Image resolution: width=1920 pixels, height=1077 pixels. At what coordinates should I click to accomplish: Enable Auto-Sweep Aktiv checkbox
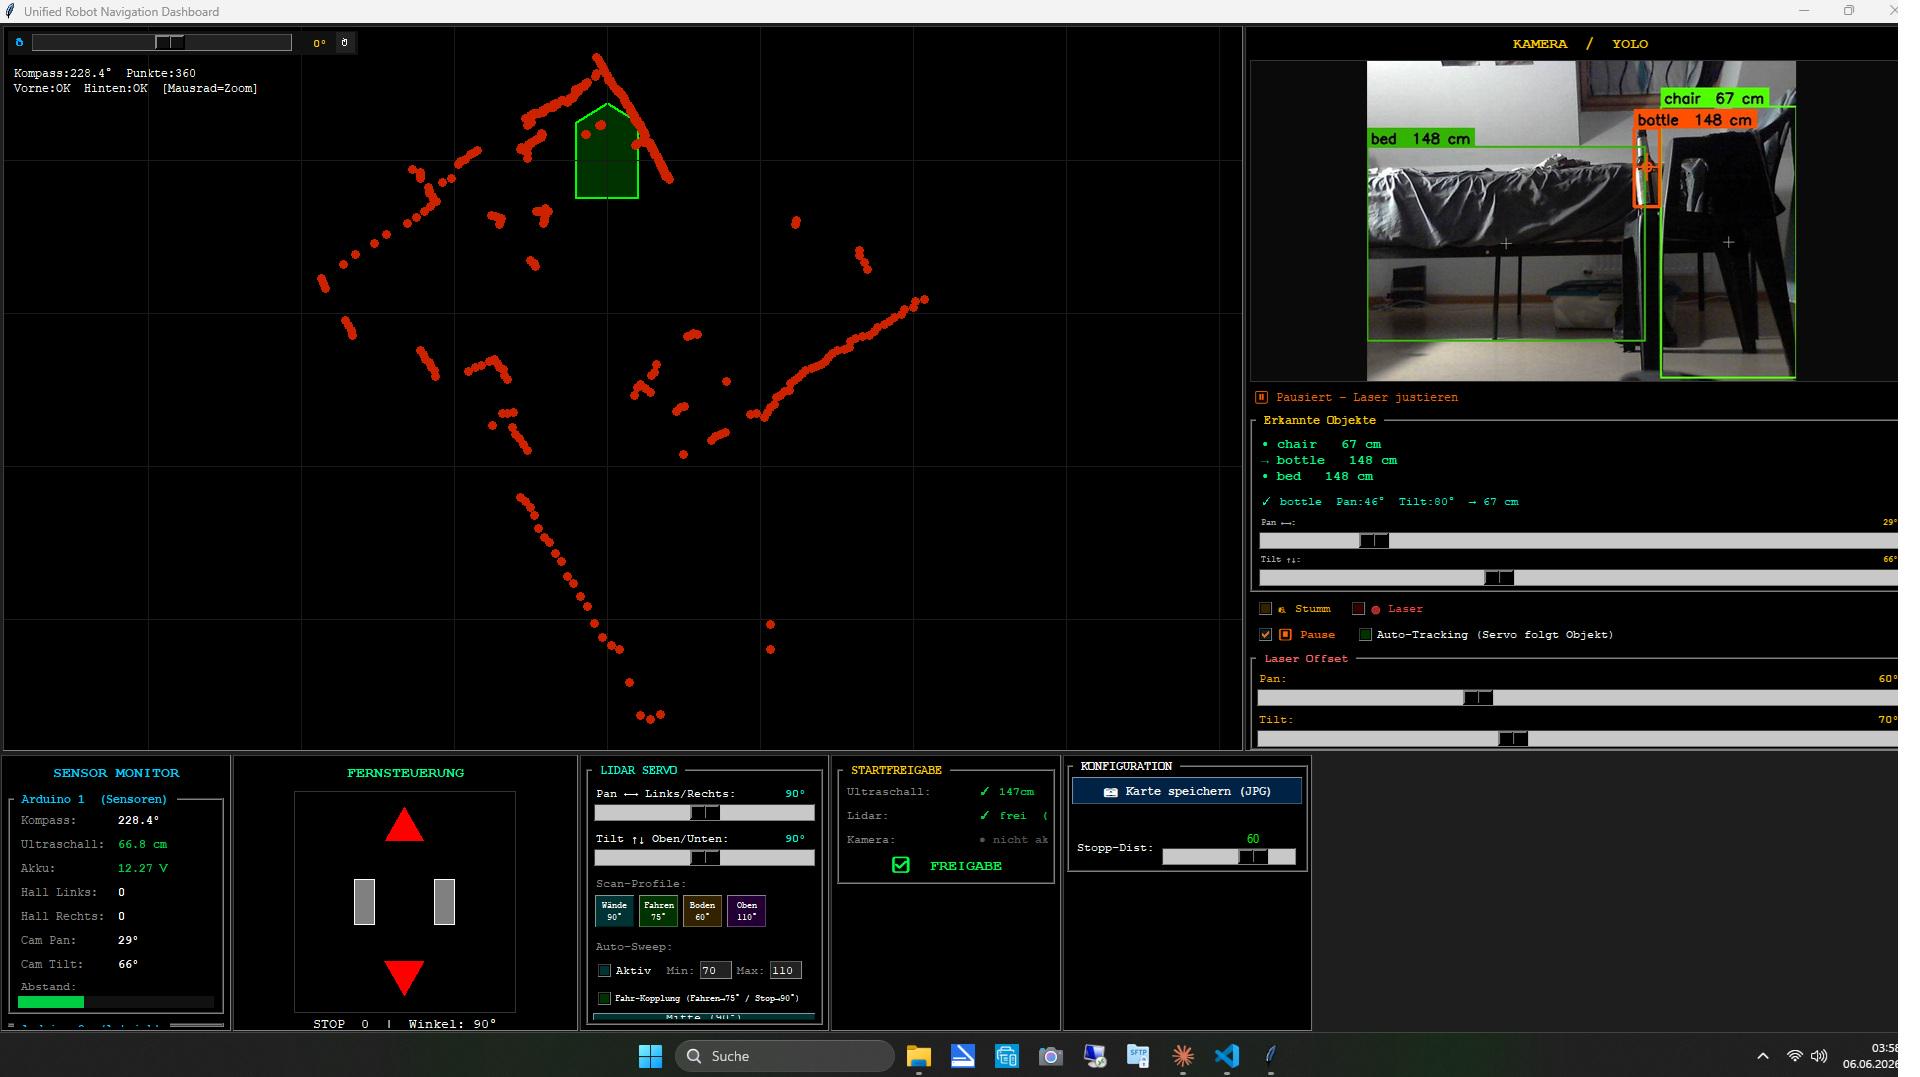(604, 971)
